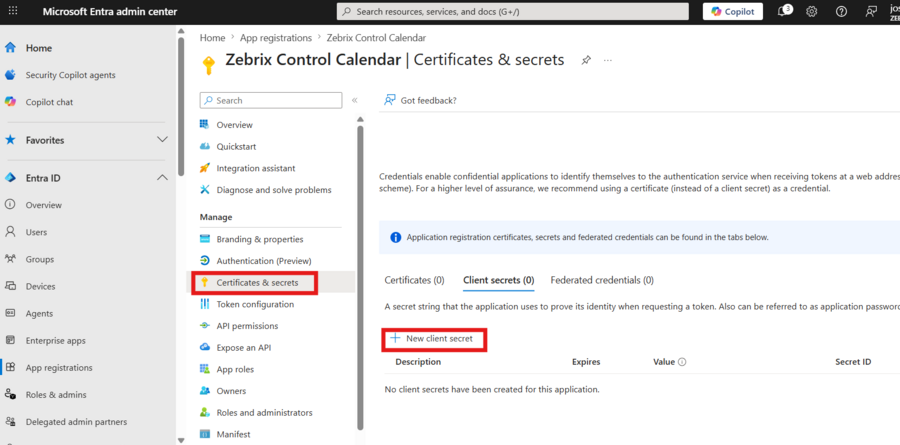Open Owners

click(231, 391)
